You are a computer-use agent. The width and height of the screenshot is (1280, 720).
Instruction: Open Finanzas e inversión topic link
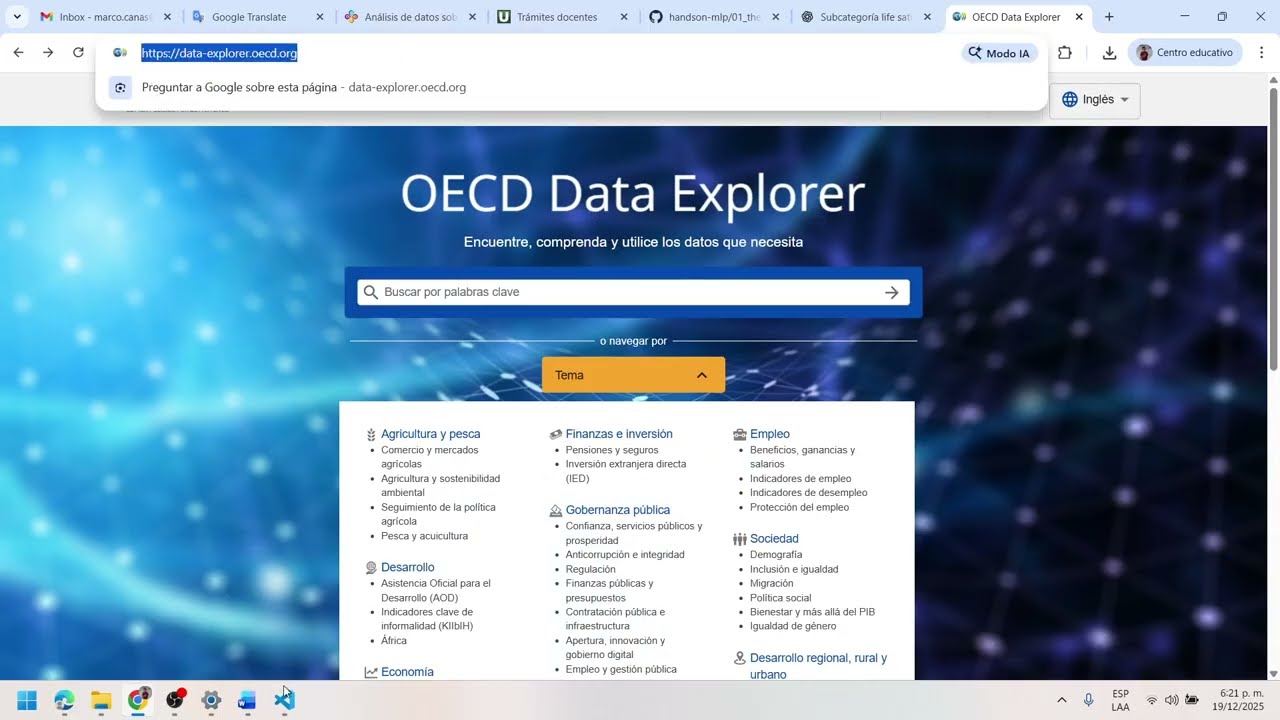619,434
